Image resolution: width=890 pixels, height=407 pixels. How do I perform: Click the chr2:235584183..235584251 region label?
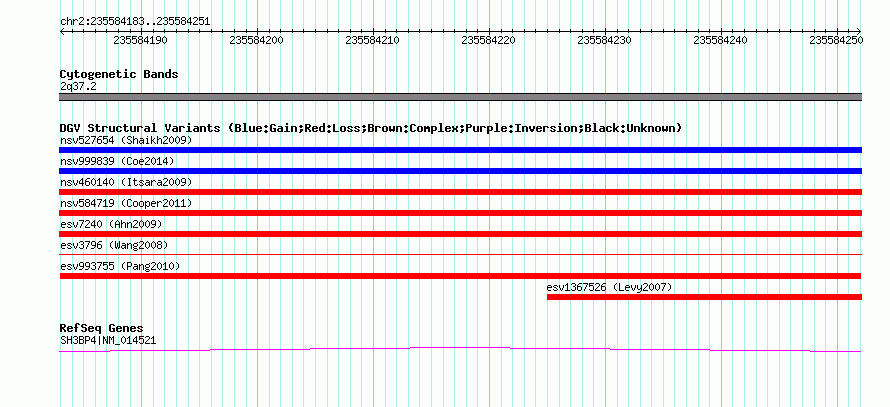[135, 22]
